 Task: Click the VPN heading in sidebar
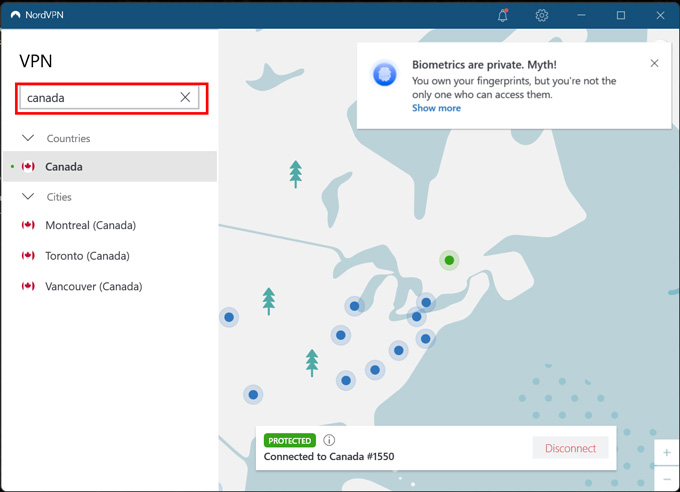(x=36, y=61)
